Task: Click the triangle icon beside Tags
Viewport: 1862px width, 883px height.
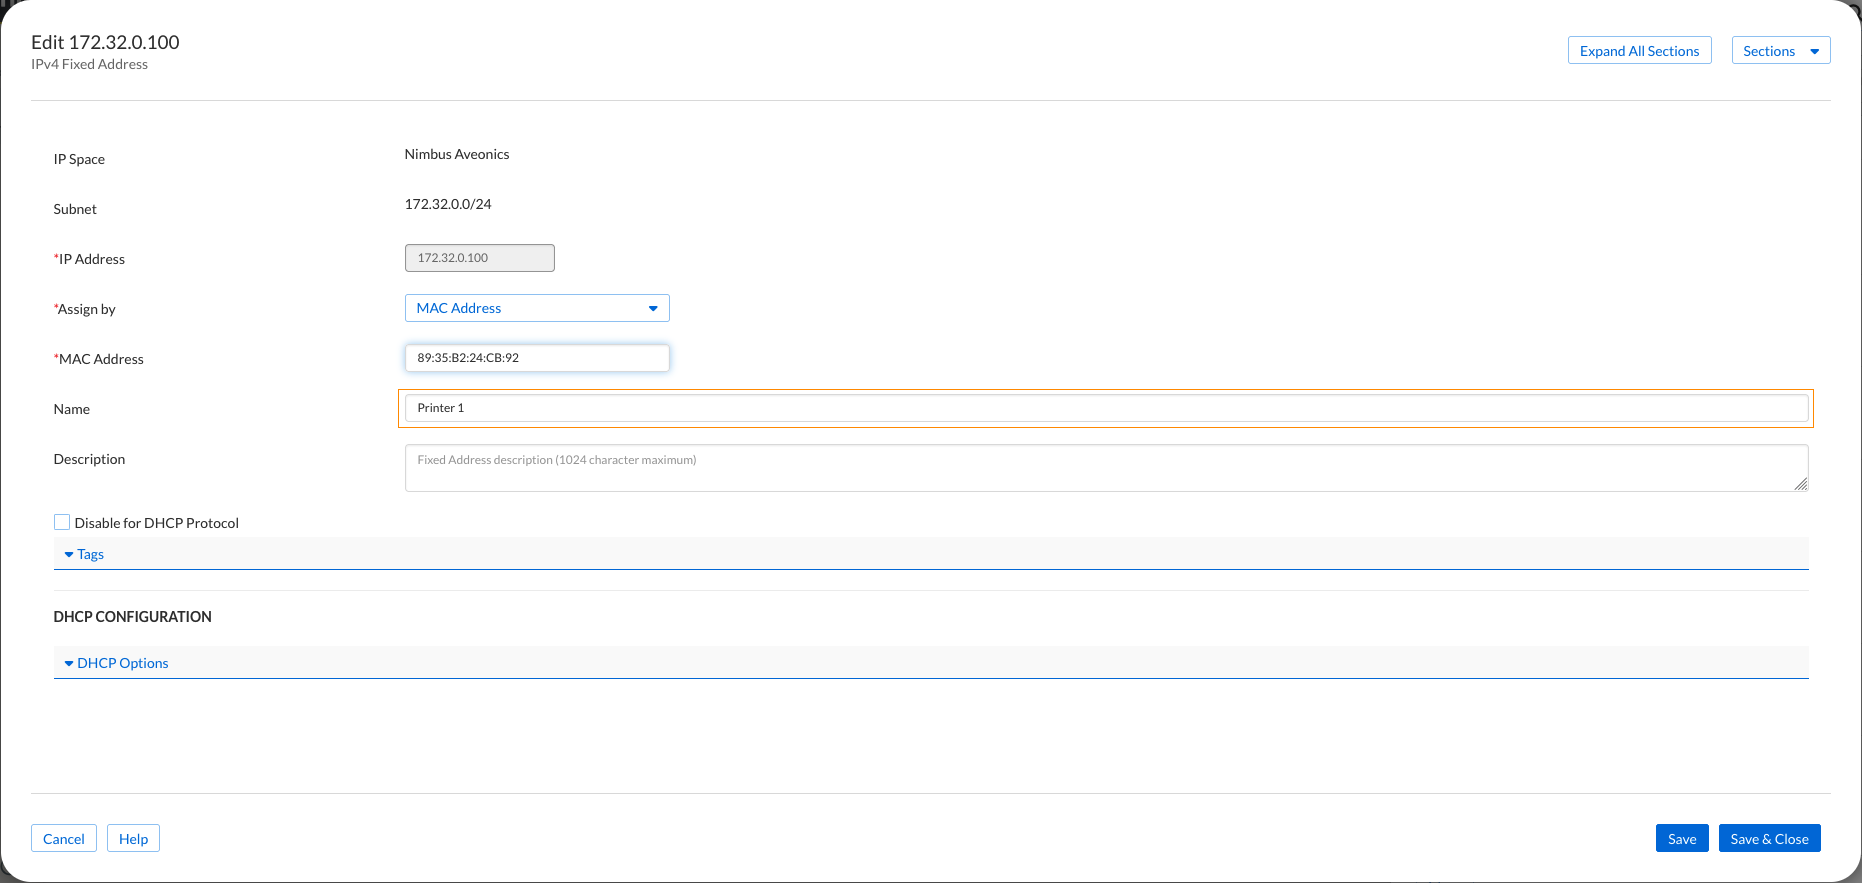Action: coord(69,554)
